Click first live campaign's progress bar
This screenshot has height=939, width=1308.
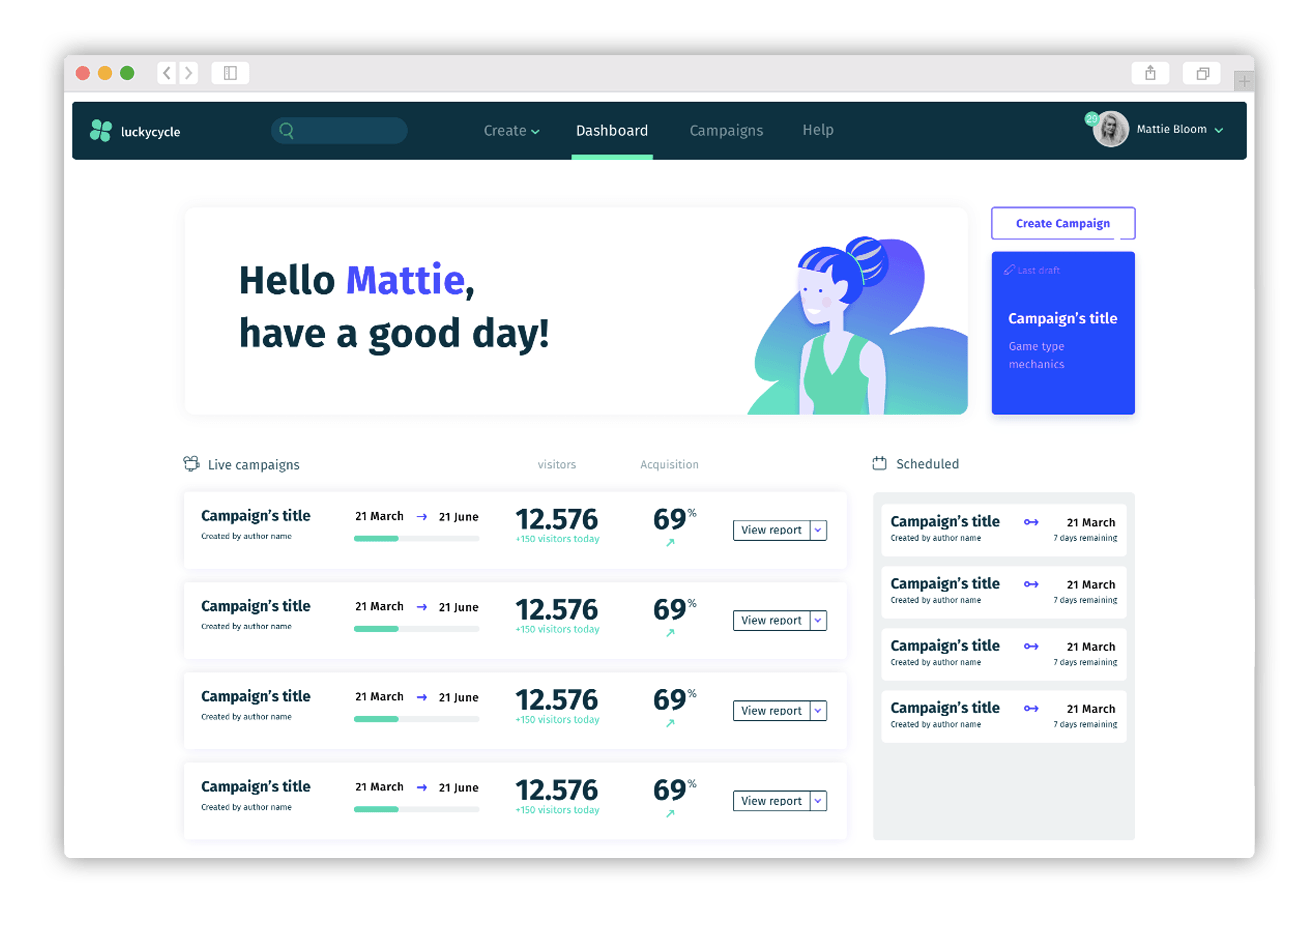point(416,539)
